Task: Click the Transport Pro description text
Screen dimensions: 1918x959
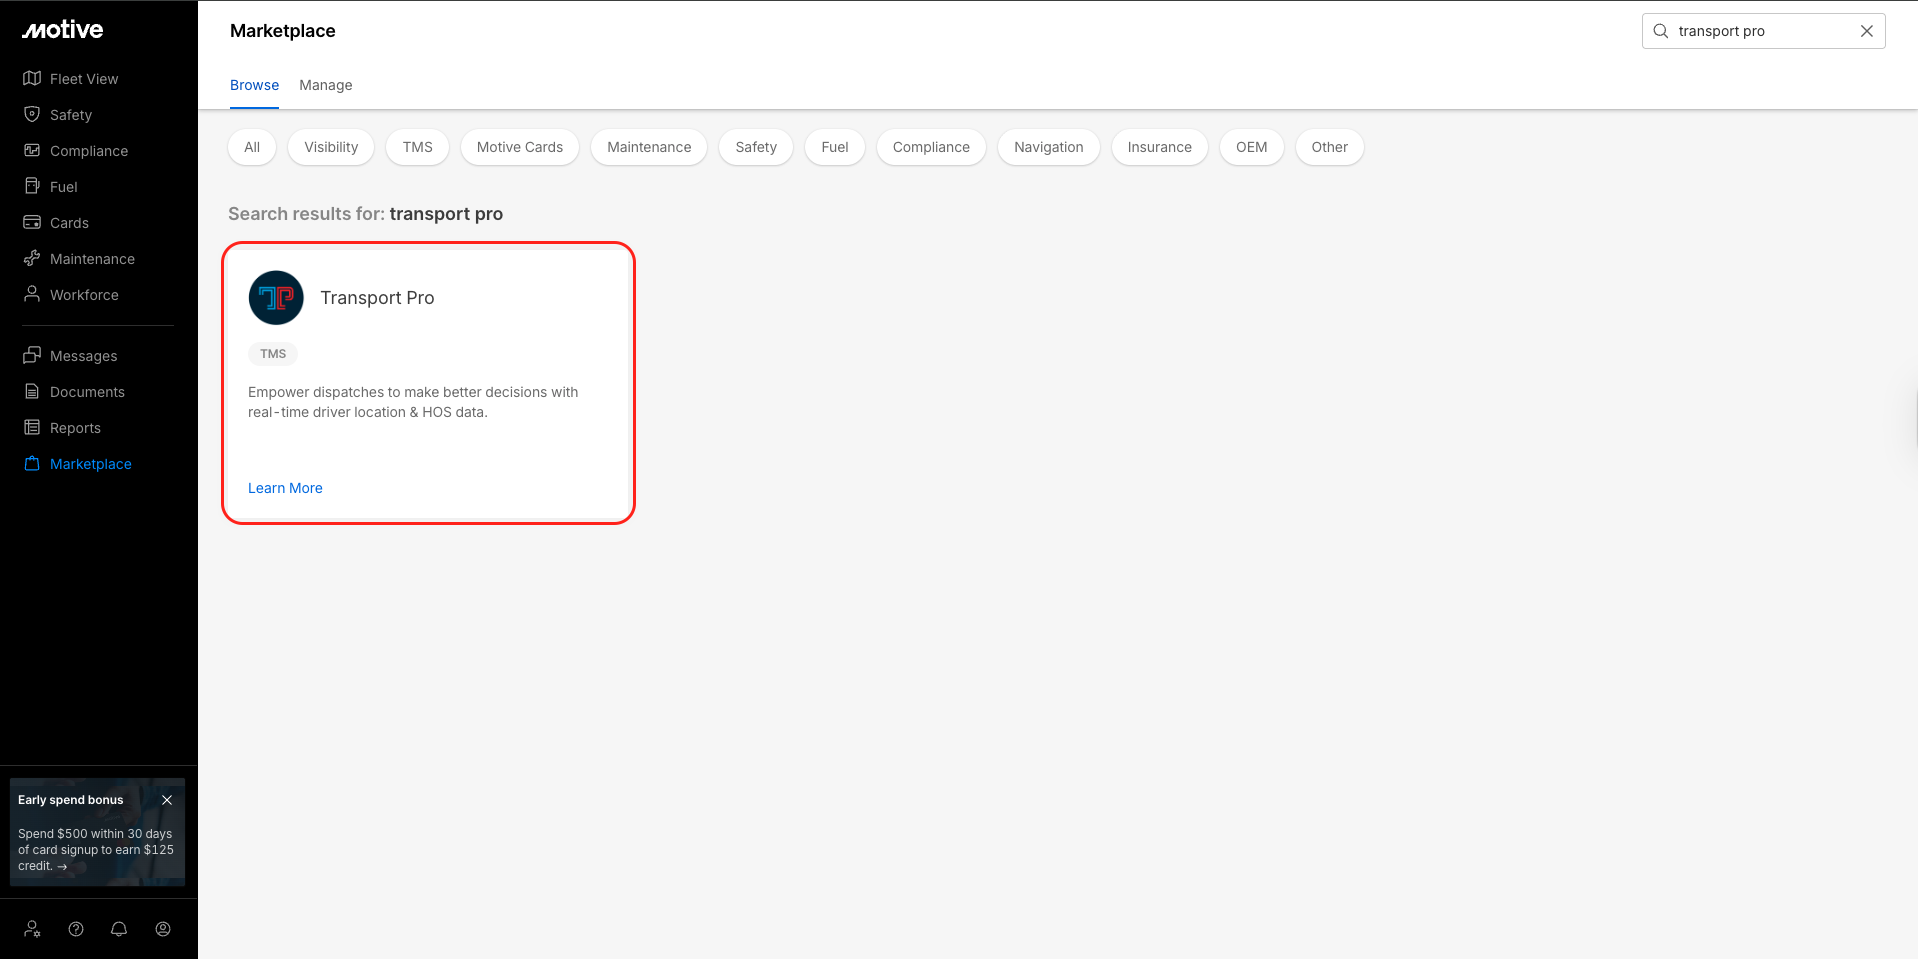Action: (x=413, y=402)
